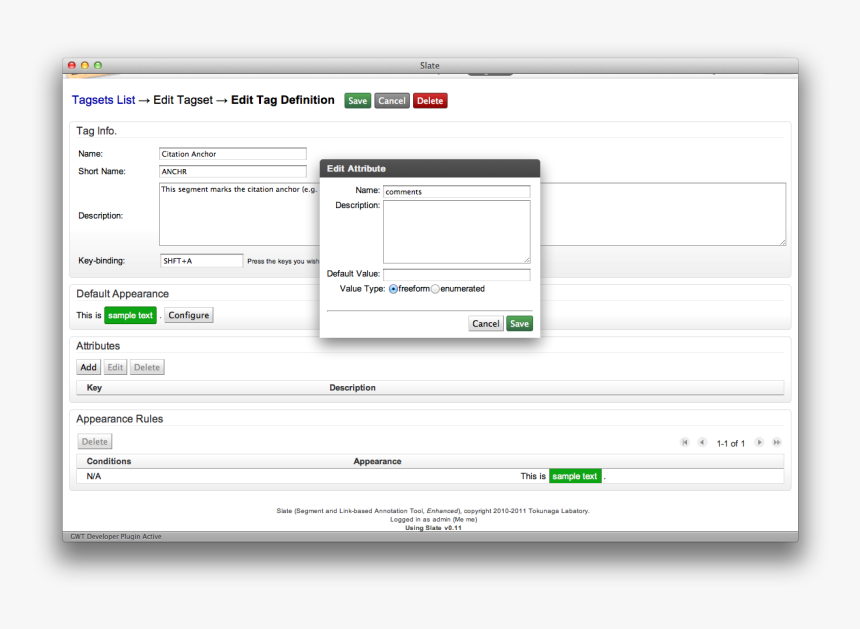Click Delete button in Attributes section
This screenshot has height=629, width=860.
pyautogui.click(x=147, y=367)
